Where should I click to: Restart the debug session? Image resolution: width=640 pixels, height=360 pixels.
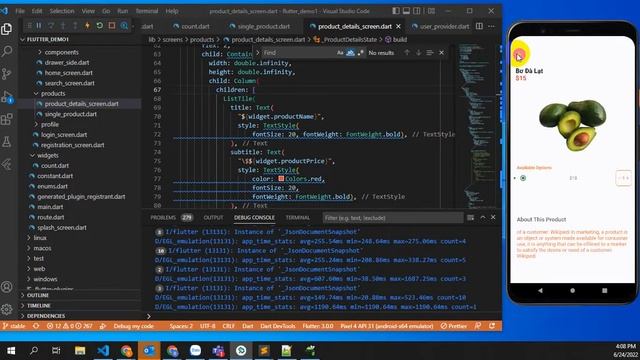point(100,26)
